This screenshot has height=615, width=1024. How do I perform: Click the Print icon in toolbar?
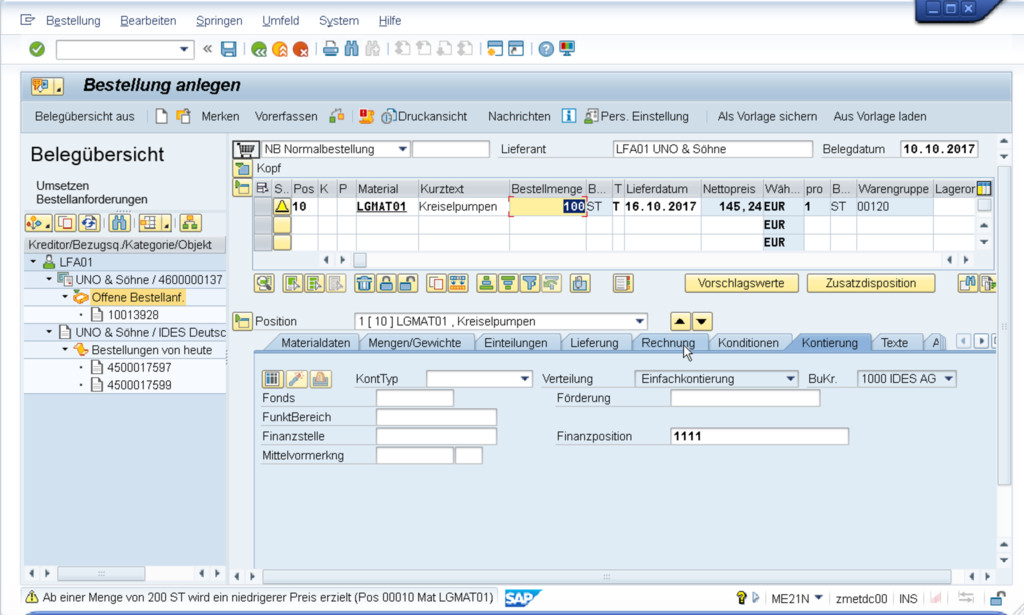[329, 49]
